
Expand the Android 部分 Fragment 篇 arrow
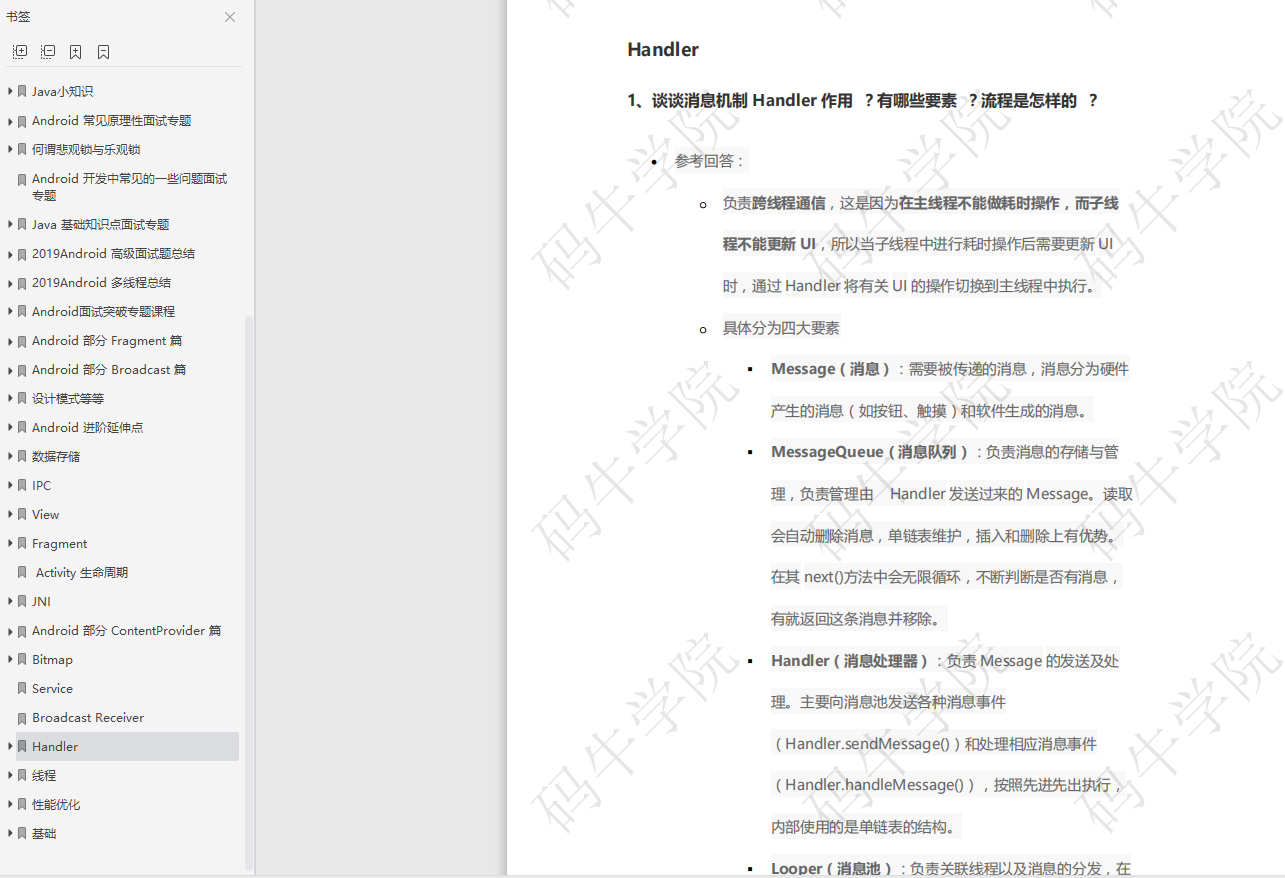point(10,340)
